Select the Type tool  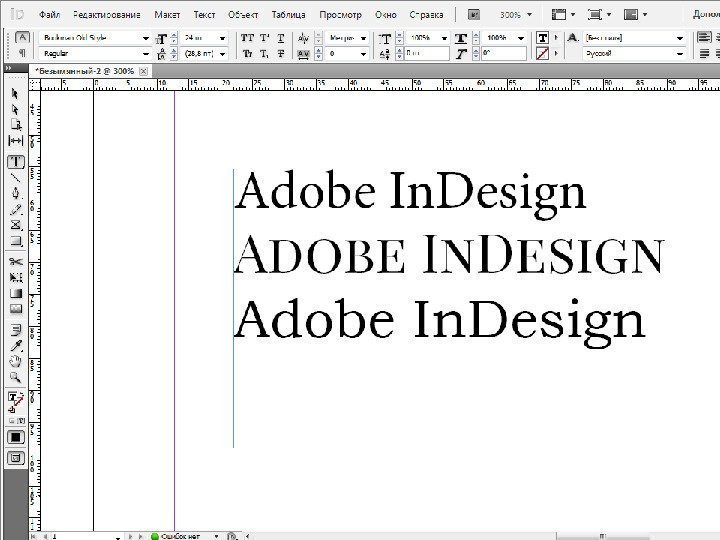click(x=15, y=162)
